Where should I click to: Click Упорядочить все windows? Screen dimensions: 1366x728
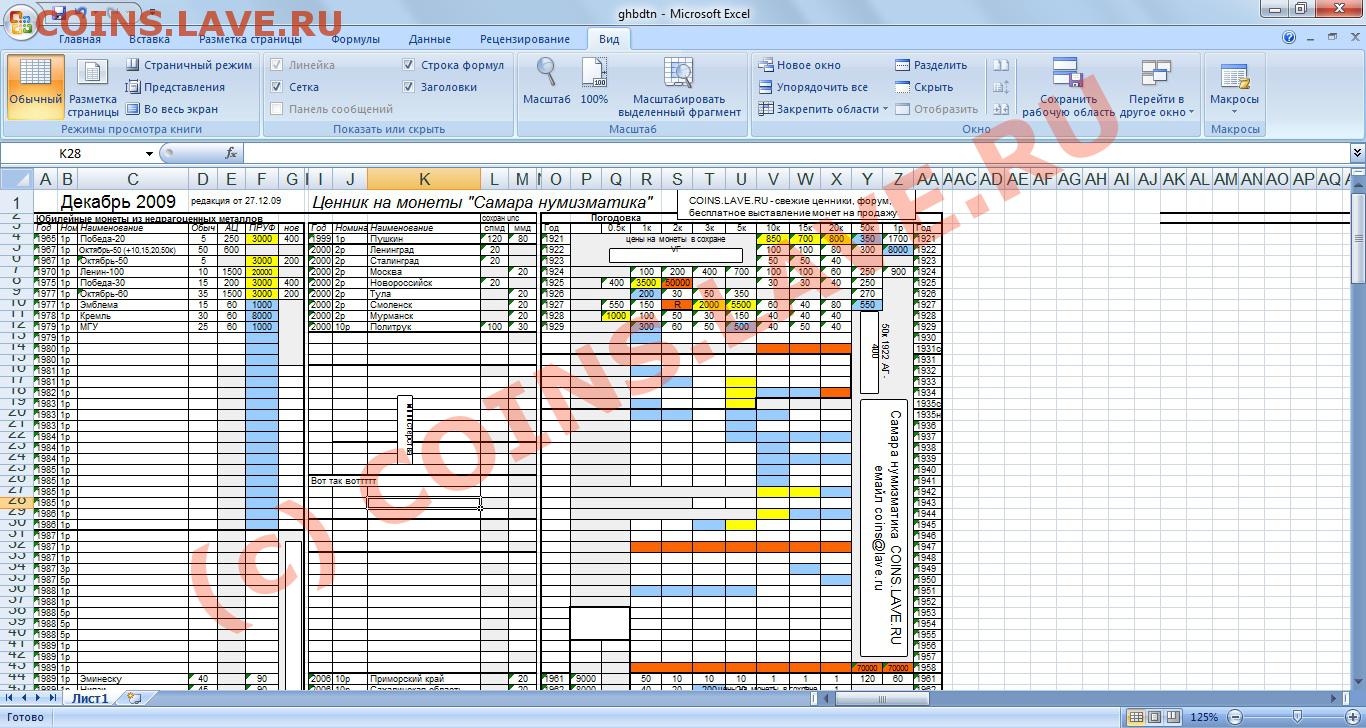pos(812,87)
